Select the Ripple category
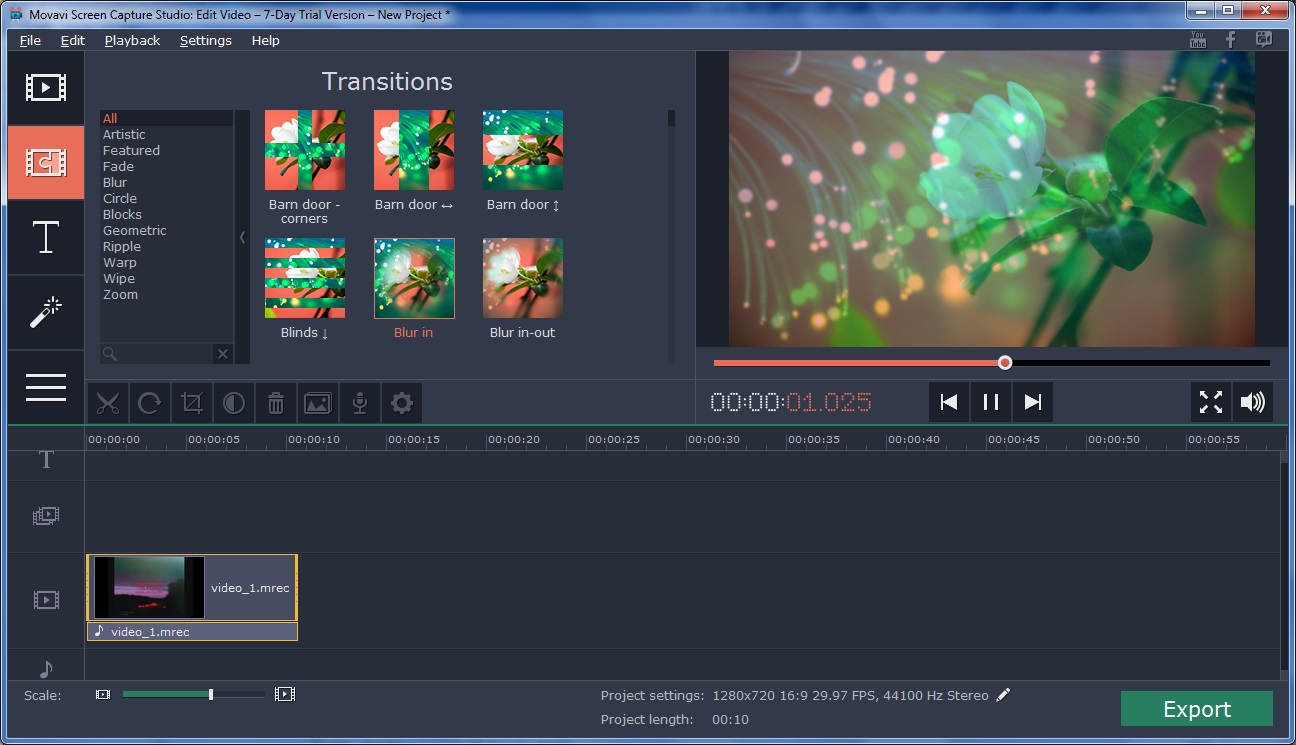The image size is (1296, 745). click(166, 246)
